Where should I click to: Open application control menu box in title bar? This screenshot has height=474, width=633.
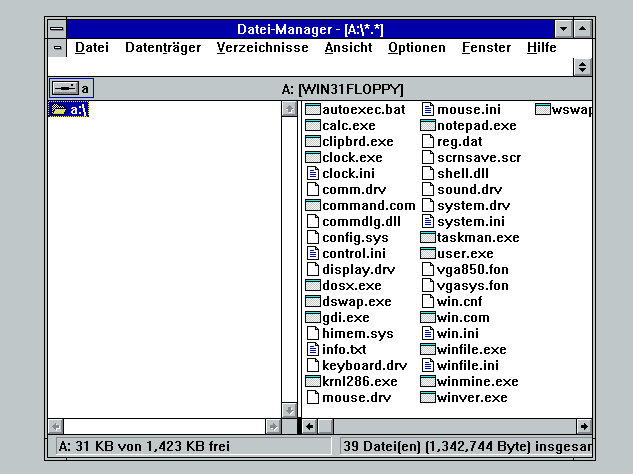pyautogui.click(x=57, y=29)
